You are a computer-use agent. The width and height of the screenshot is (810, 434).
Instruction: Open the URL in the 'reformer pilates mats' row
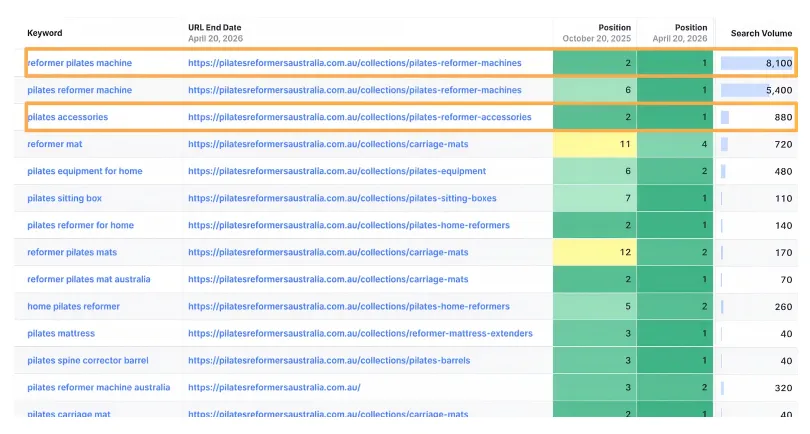328,252
